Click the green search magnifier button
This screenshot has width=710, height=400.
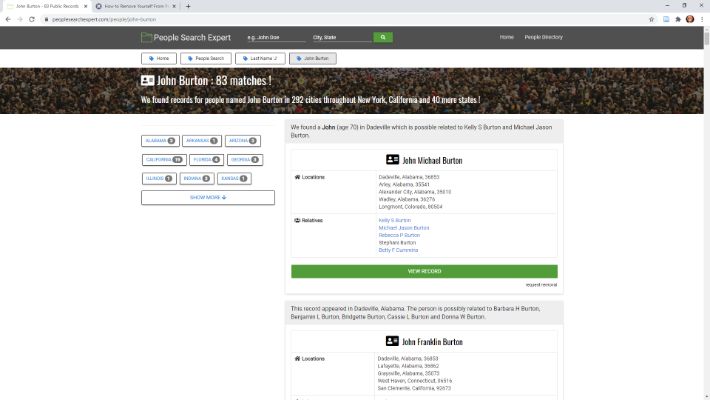(x=383, y=37)
